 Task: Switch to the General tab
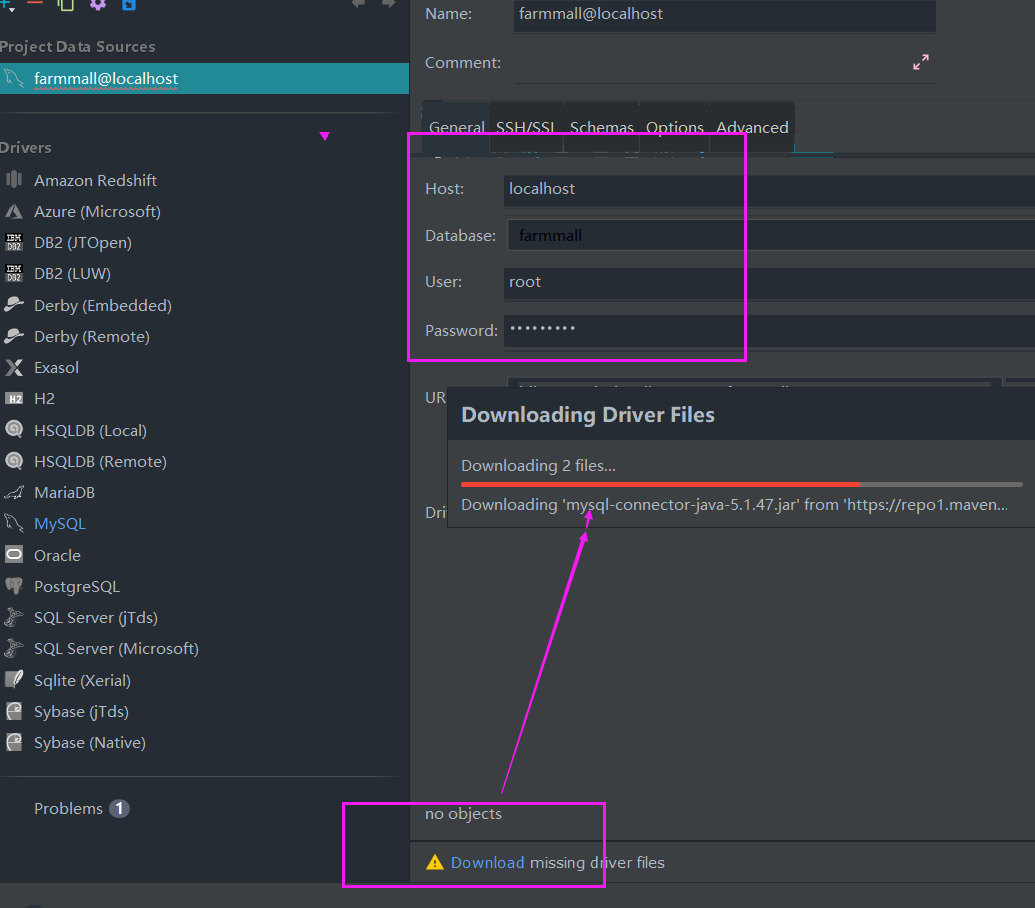(x=456, y=127)
